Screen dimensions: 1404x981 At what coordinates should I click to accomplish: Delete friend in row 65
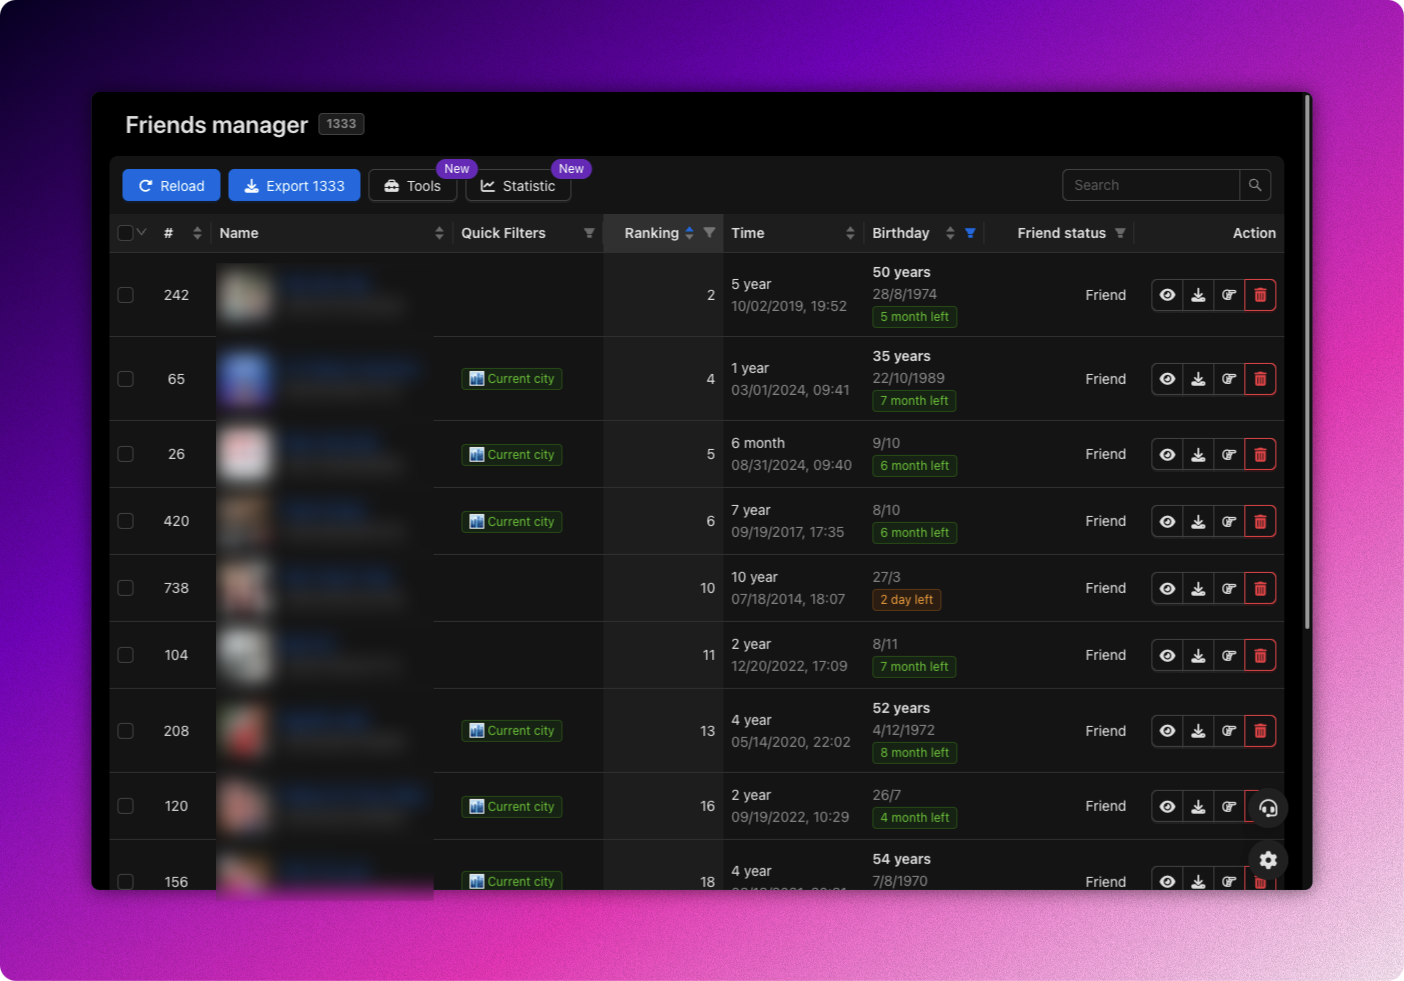pos(1260,379)
